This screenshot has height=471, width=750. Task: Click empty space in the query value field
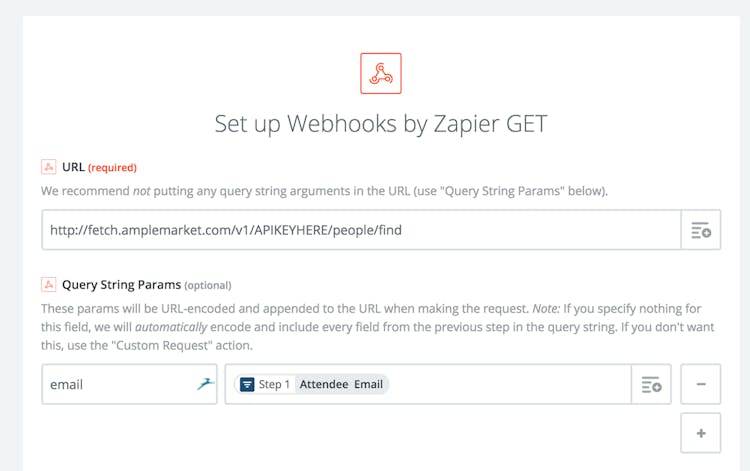510,384
